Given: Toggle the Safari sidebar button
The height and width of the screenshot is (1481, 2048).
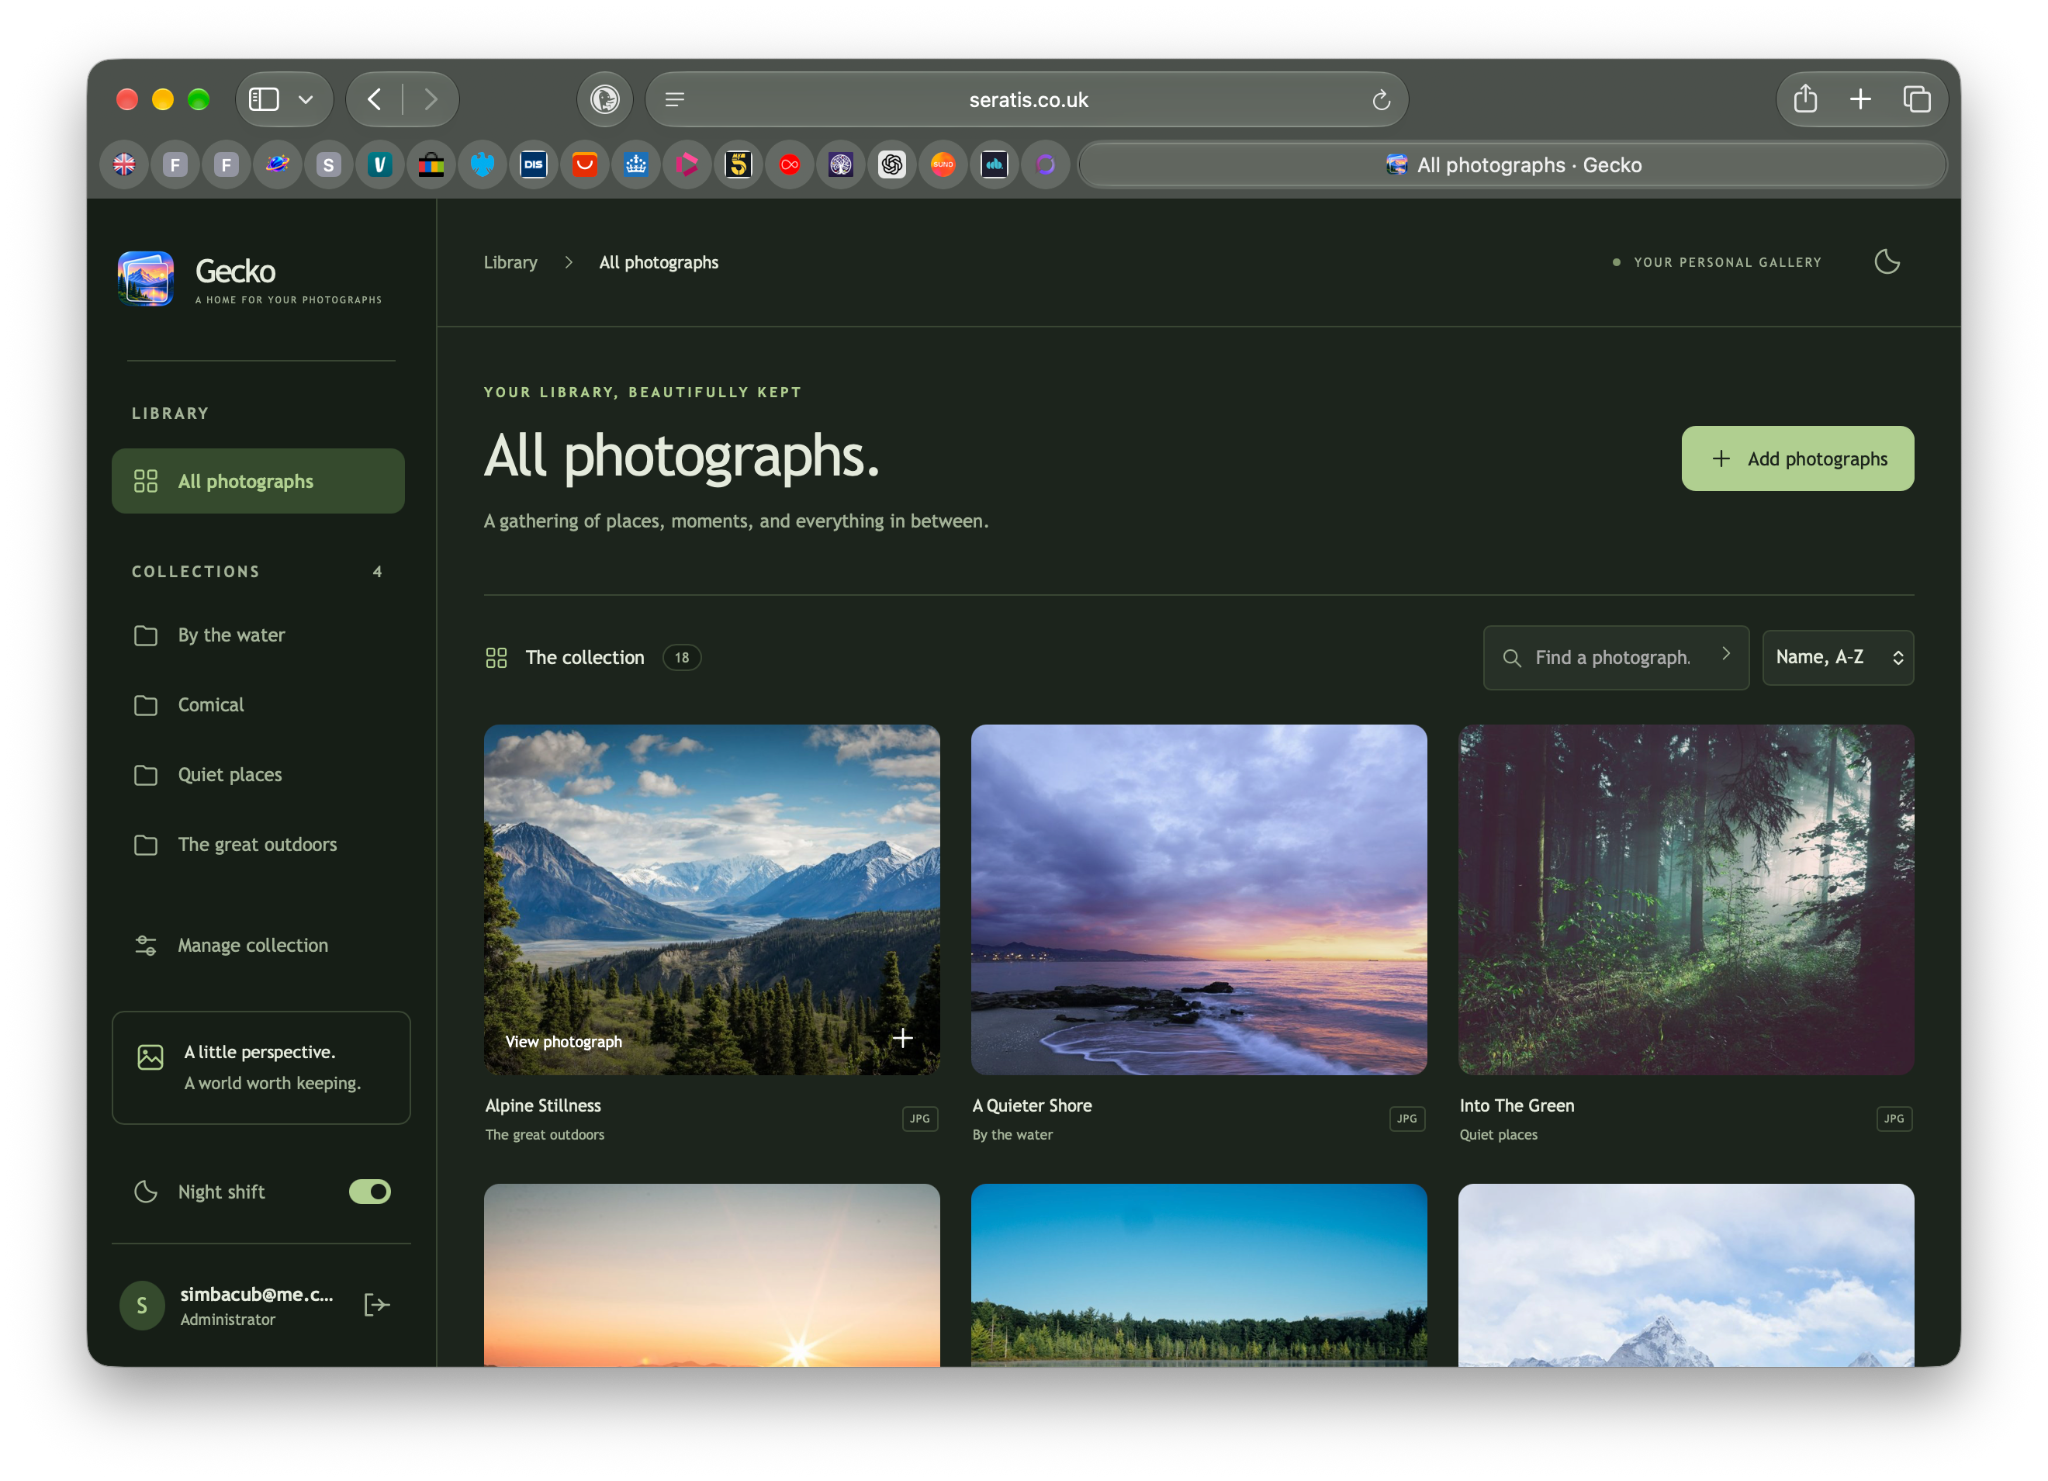Looking at the screenshot, I should [264, 100].
